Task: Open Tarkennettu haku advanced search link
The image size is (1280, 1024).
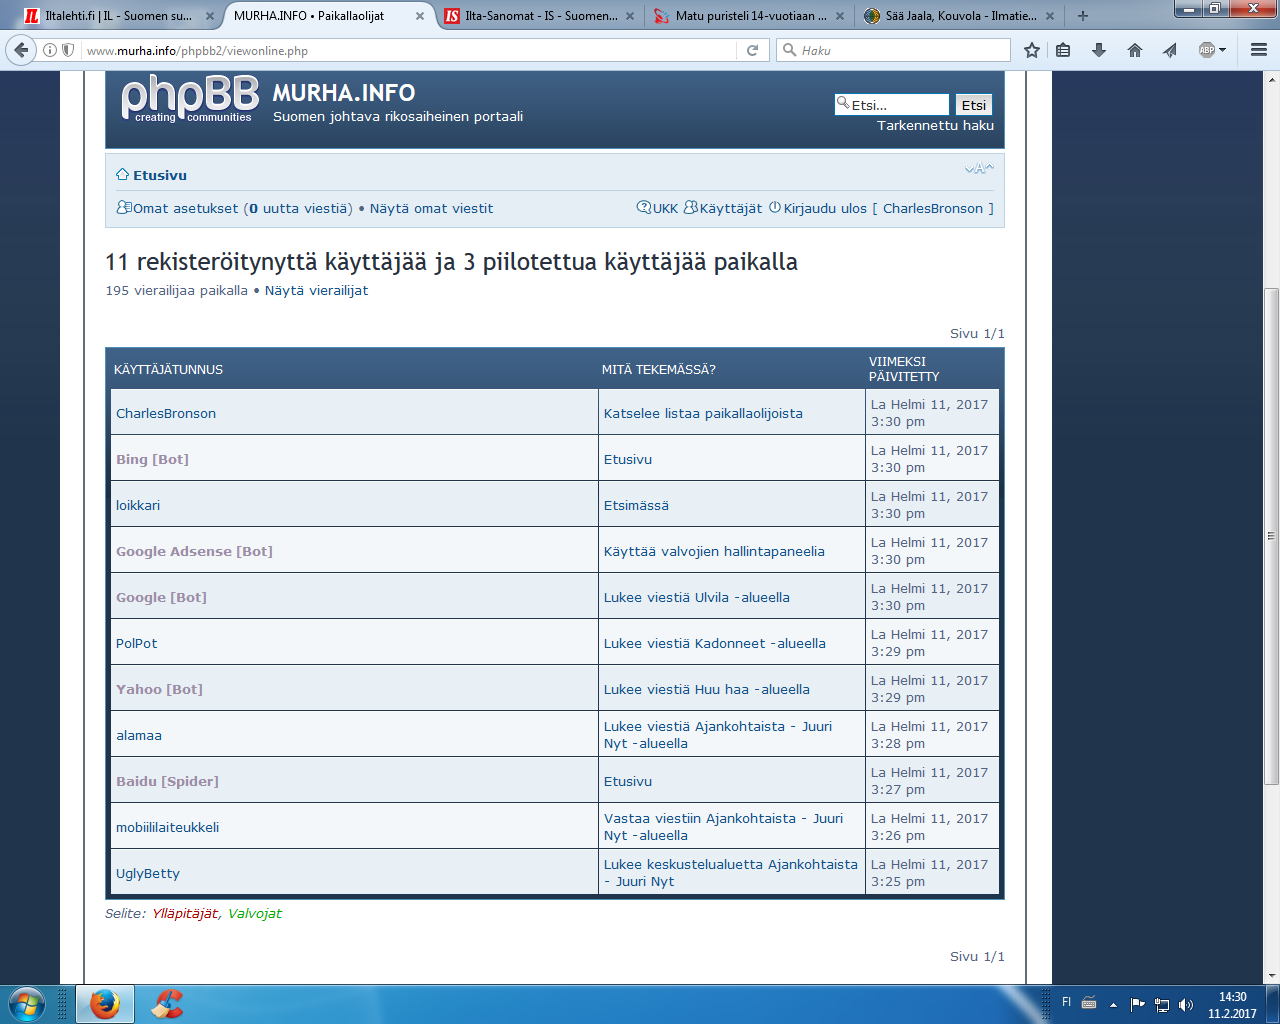Action: [x=935, y=126]
